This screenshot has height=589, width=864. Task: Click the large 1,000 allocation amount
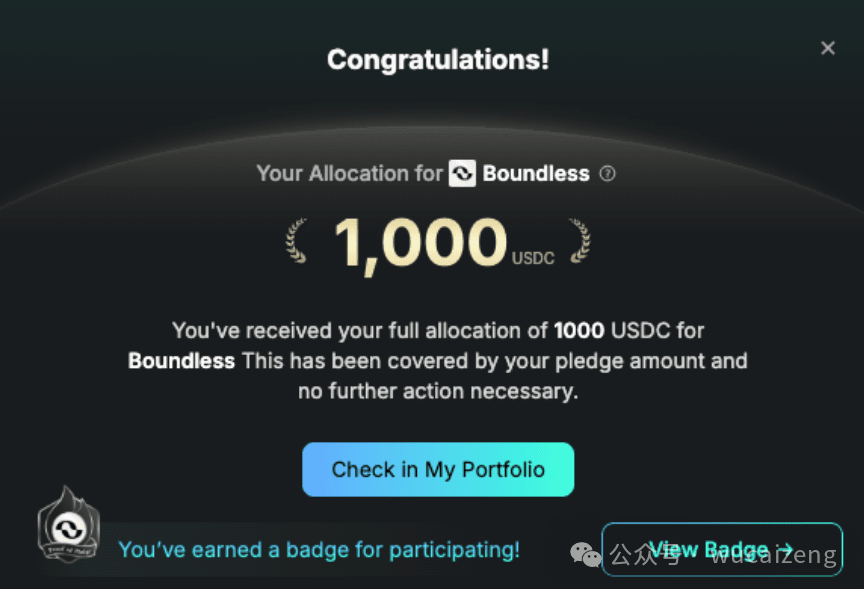420,243
